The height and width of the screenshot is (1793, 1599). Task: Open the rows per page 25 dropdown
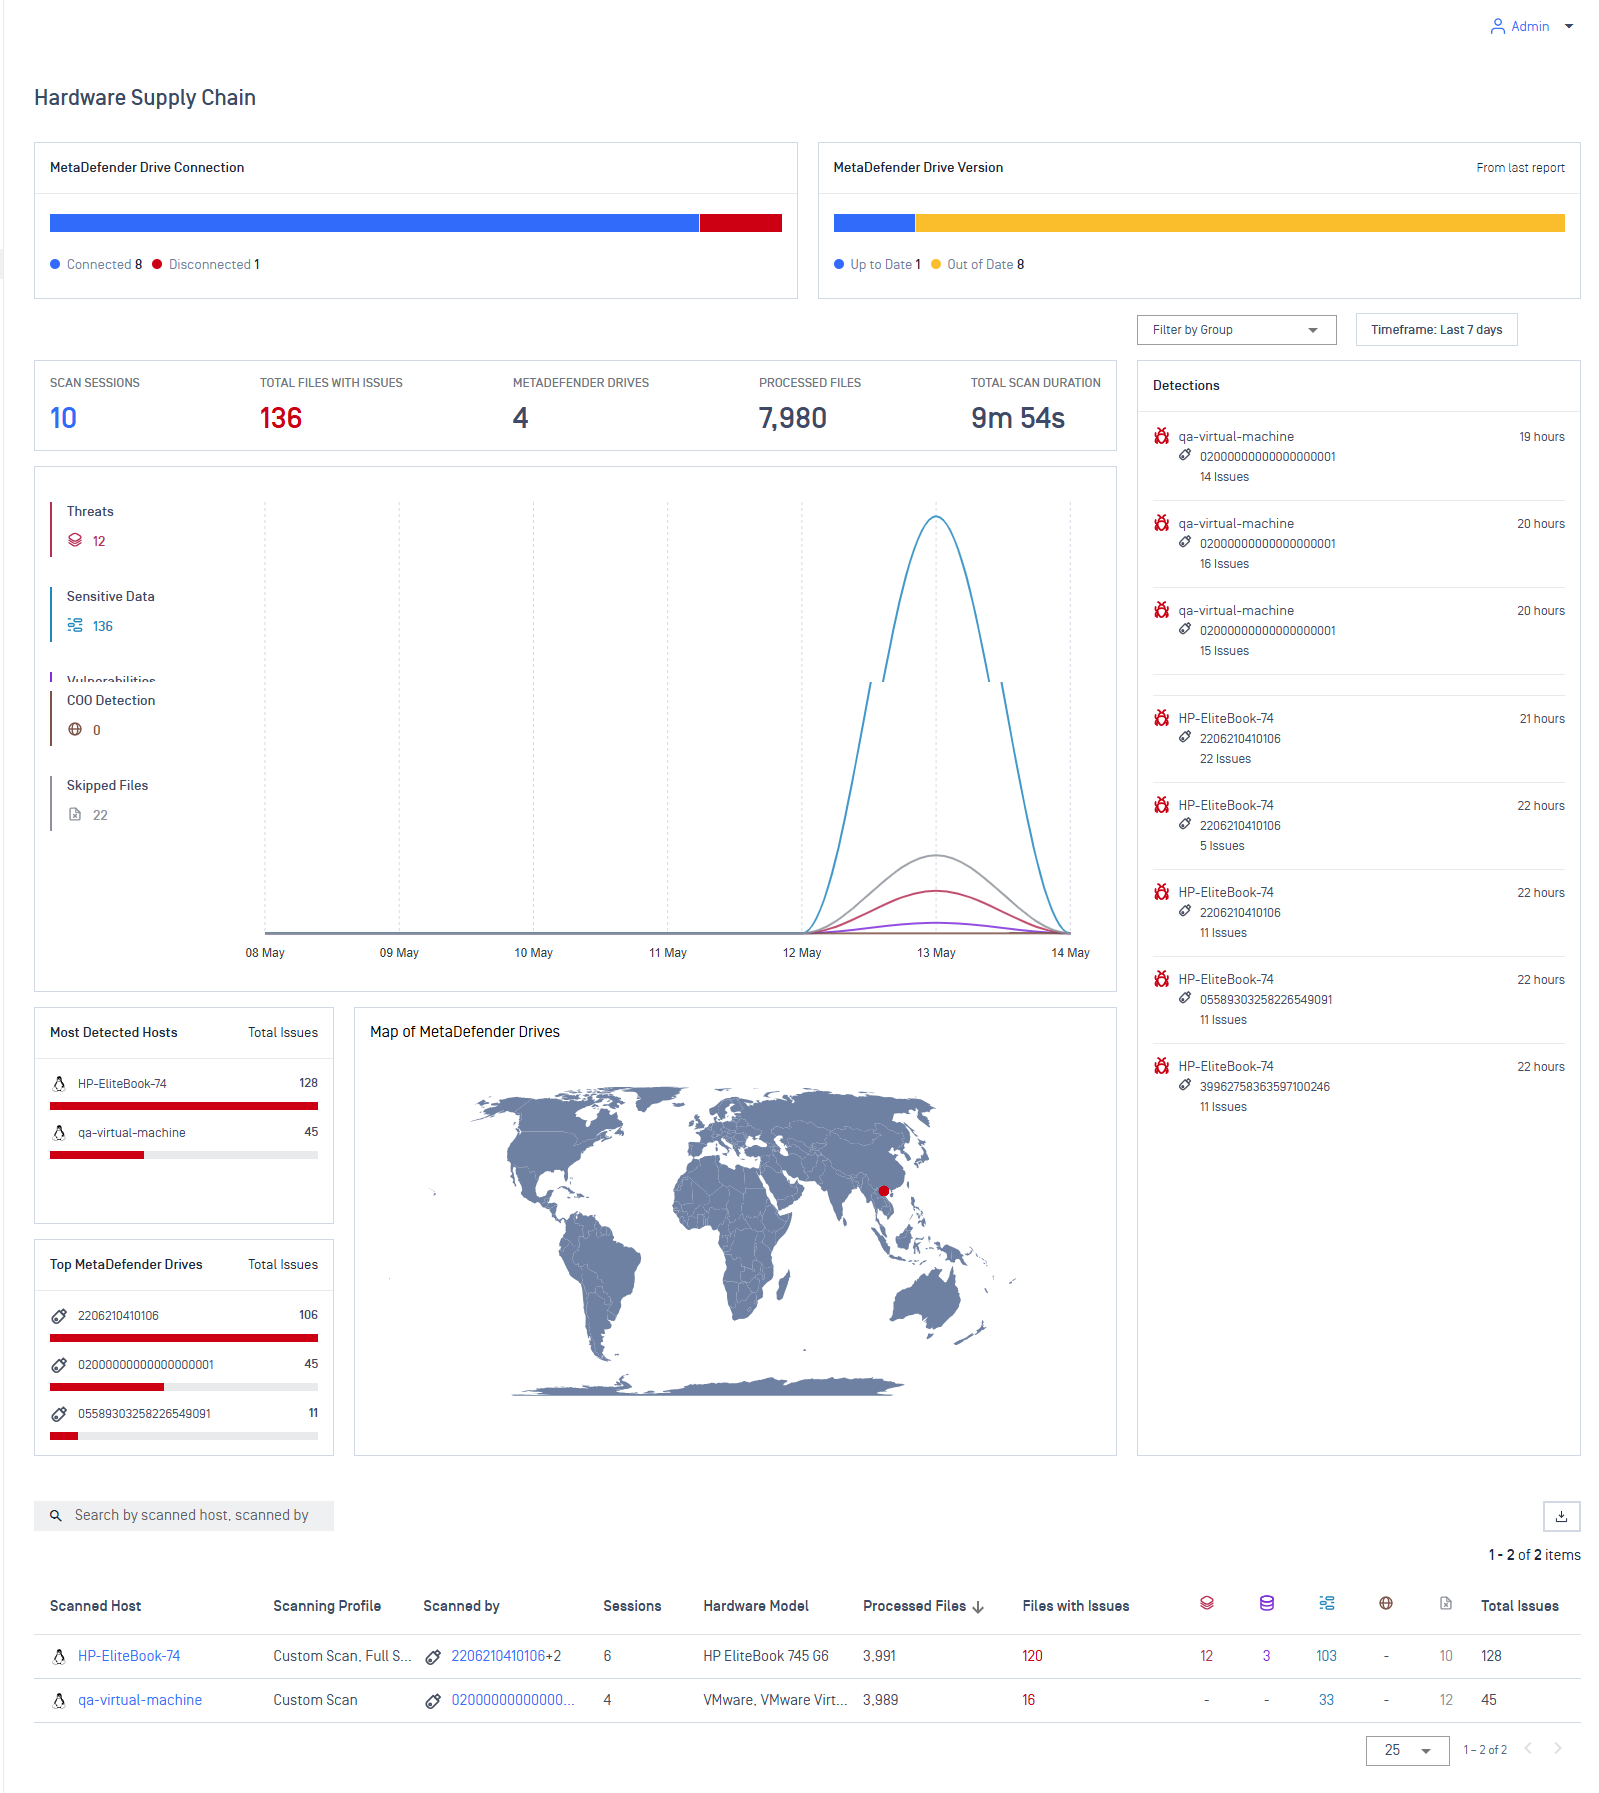tap(1407, 1751)
